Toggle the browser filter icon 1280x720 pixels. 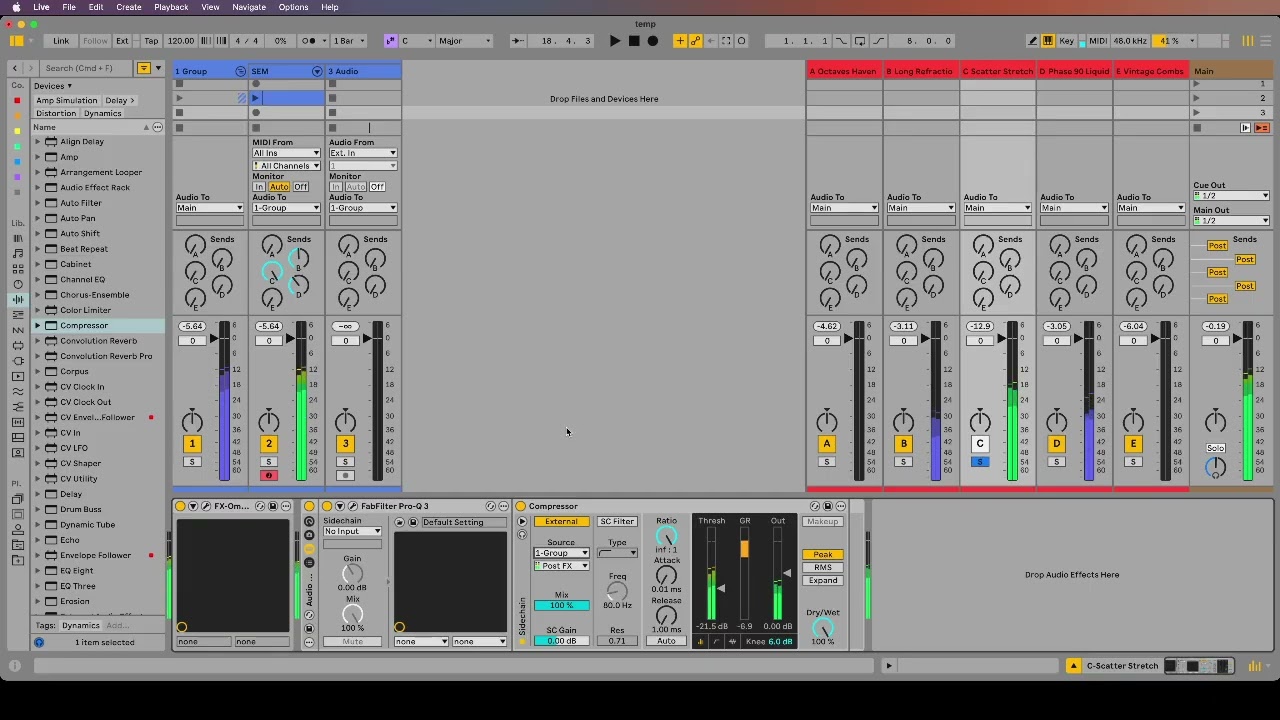pos(143,68)
